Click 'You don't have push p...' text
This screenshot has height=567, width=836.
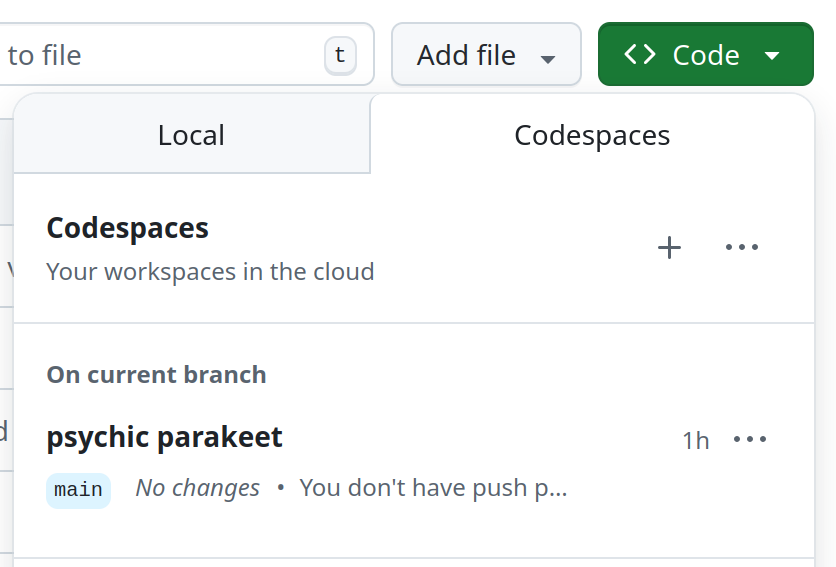click(433, 488)
